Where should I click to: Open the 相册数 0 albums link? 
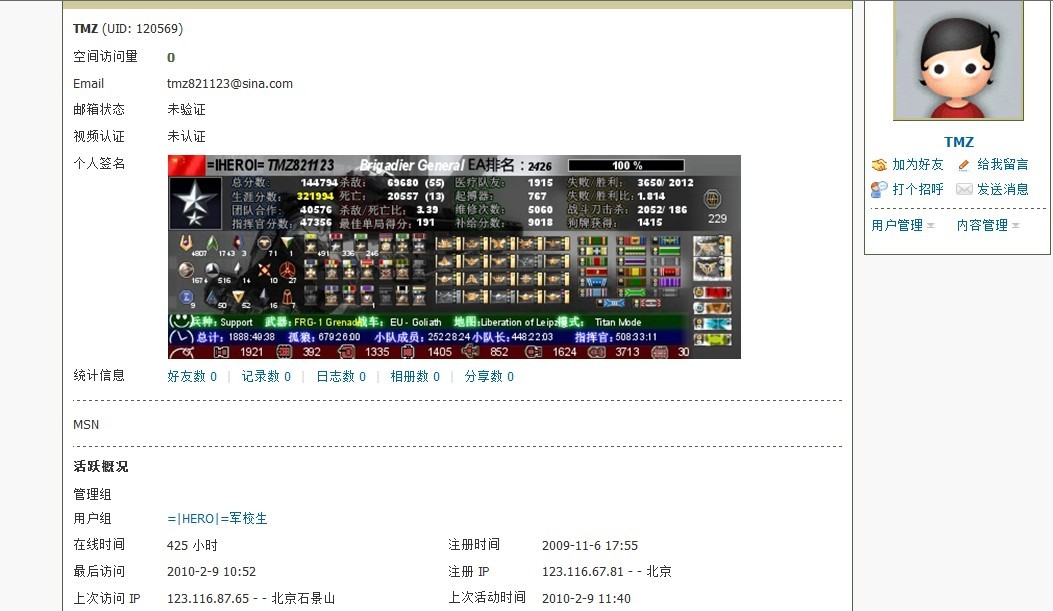(415, 377)
